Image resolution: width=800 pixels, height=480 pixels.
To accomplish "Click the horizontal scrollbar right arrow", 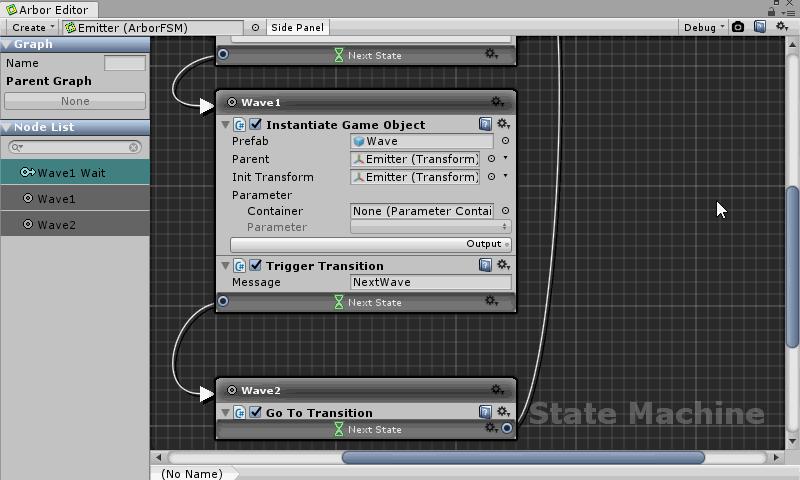I will click(776, 458).
